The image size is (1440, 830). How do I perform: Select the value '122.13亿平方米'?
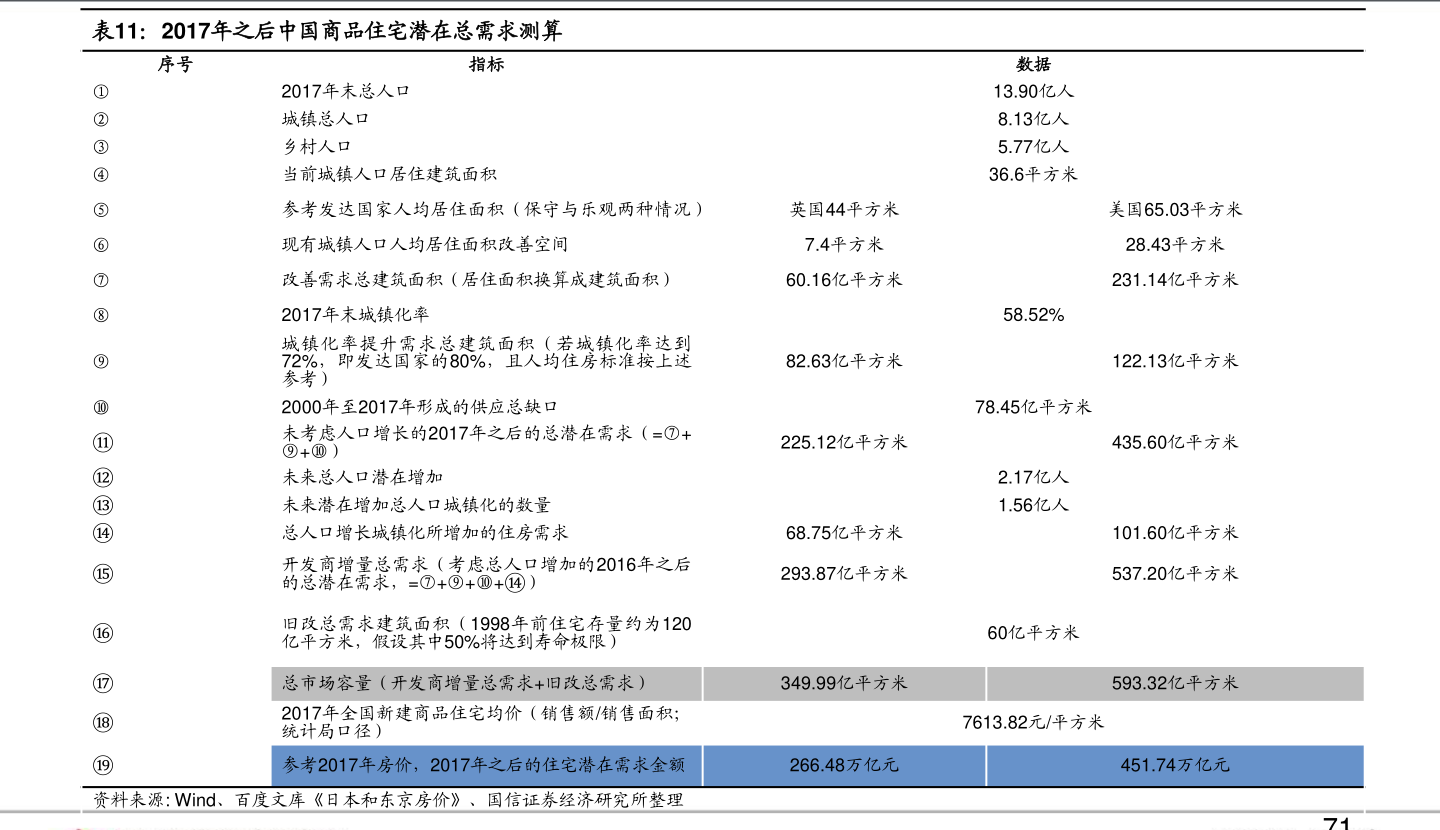coord(1175,361)
